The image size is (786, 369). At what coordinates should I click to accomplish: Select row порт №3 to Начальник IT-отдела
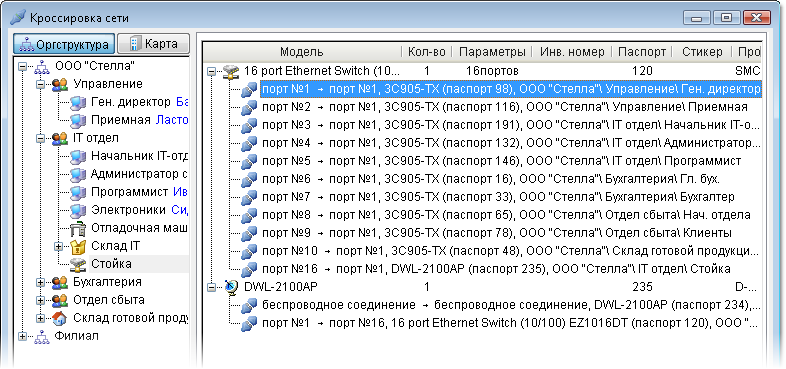click(511, 125)
